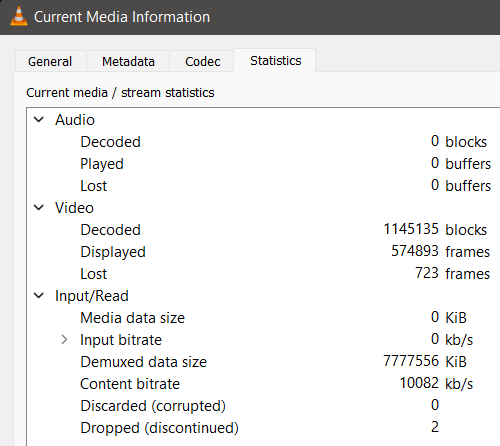Switch to the Codec tab
Viewport: 500px width, 446px height.
(202, 61)
